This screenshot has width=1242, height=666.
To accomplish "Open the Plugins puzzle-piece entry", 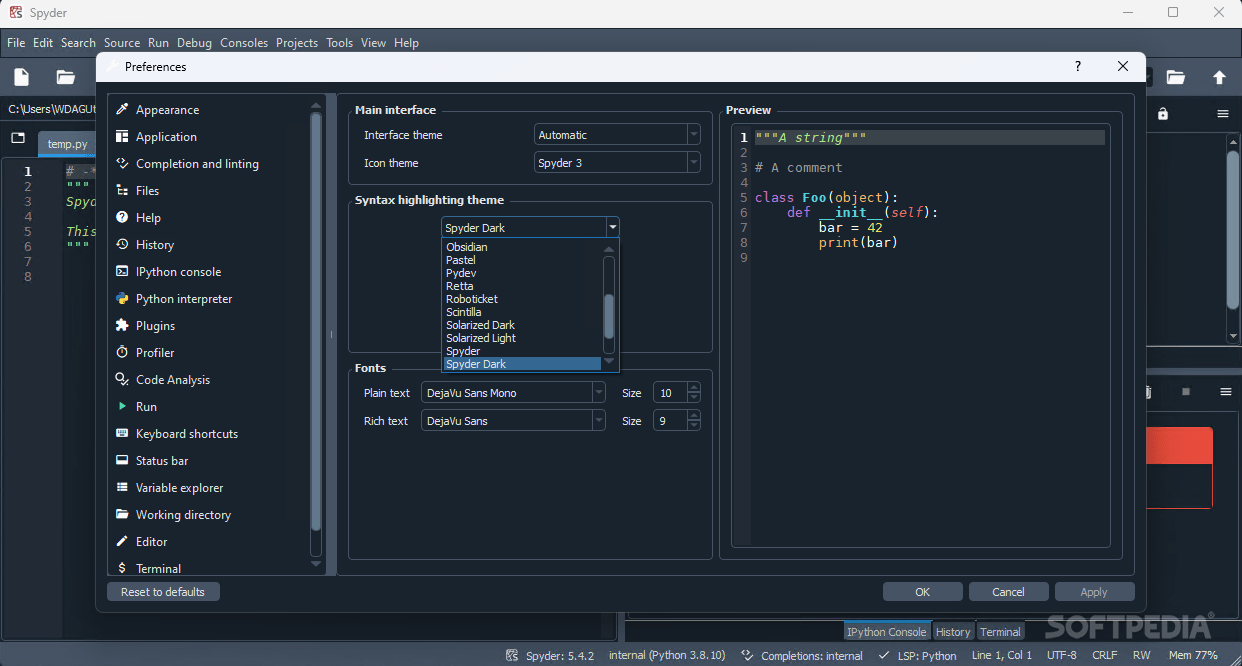I will click(x=155, y=326).
